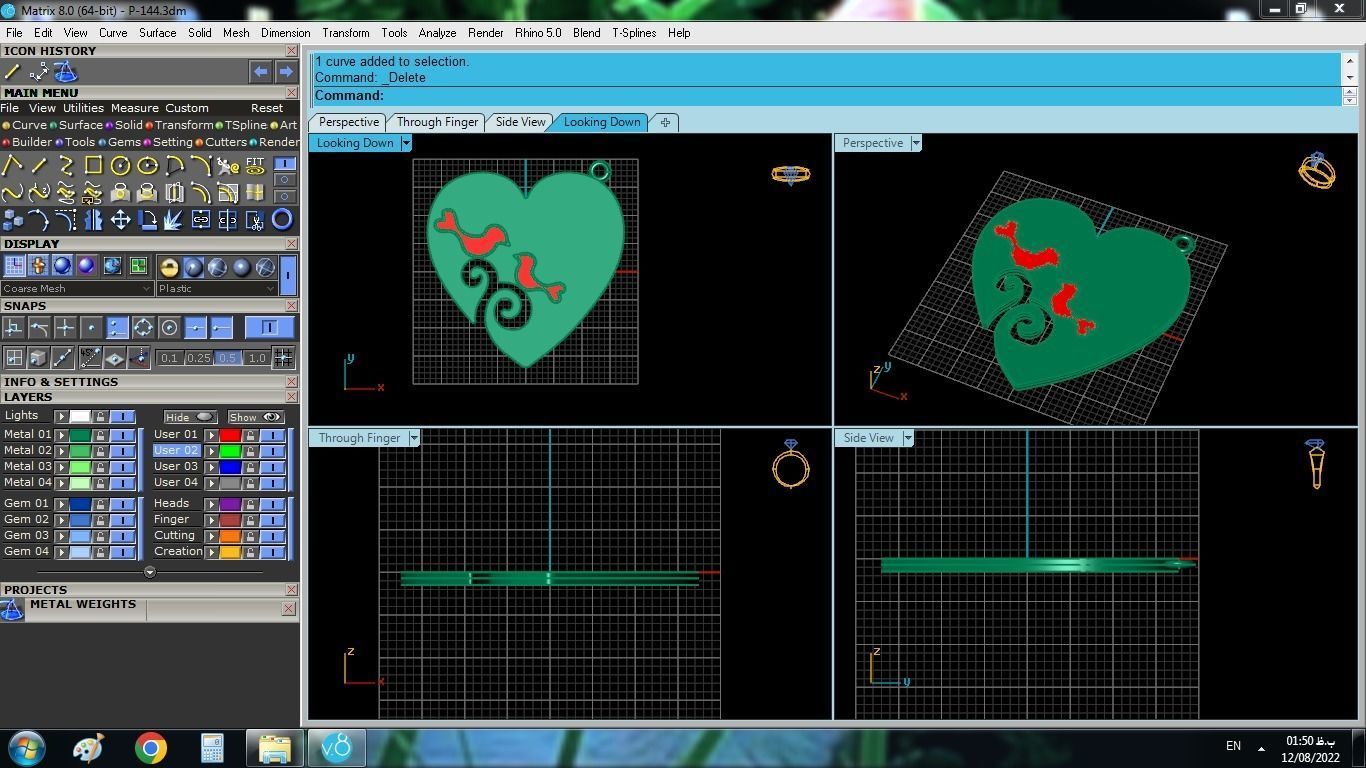Click the ring icon in Through Finger viewport

(x=791, y=465)
